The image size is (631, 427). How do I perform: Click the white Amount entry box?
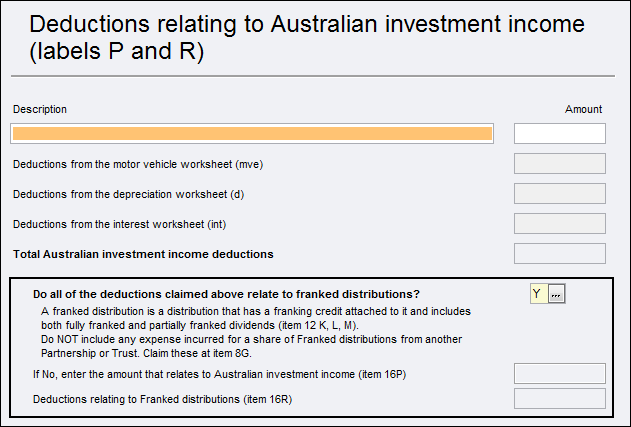pos(559,134)
